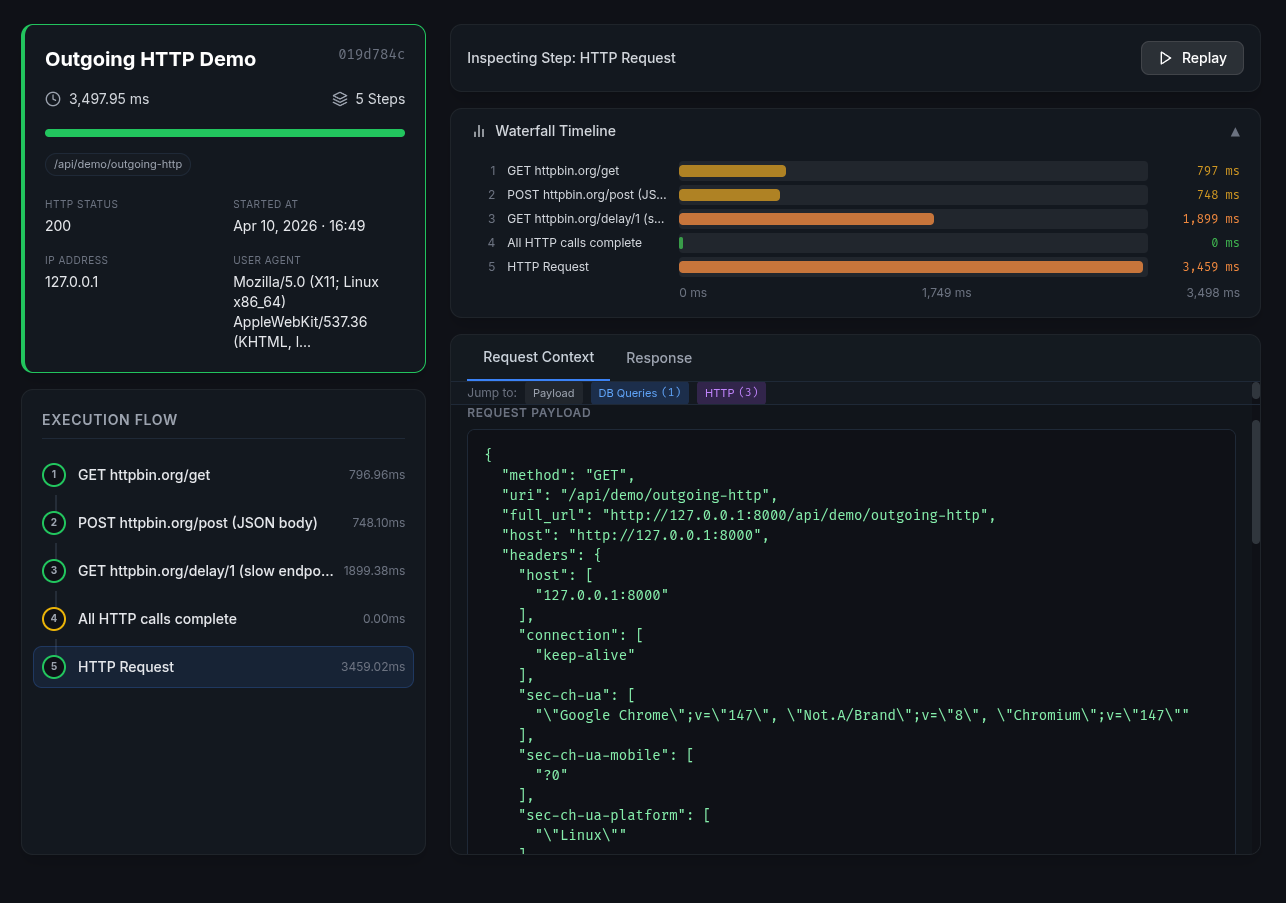
Task: Click the layers icon beside 5 Steps
Action: coord(340,99)
